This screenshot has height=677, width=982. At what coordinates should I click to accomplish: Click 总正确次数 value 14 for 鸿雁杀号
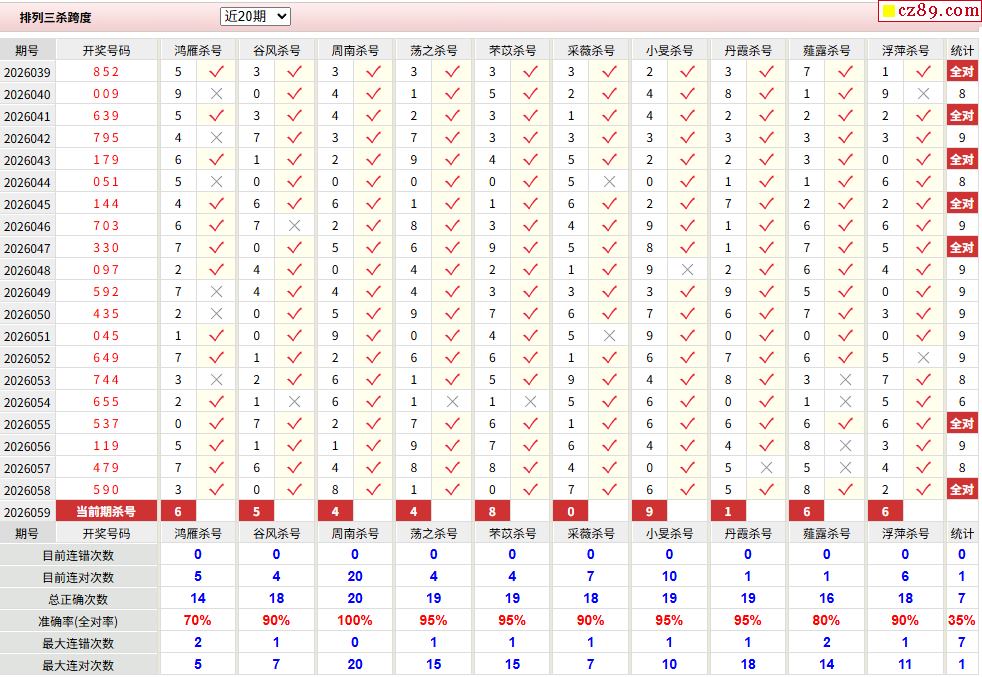tap(197, 599)
